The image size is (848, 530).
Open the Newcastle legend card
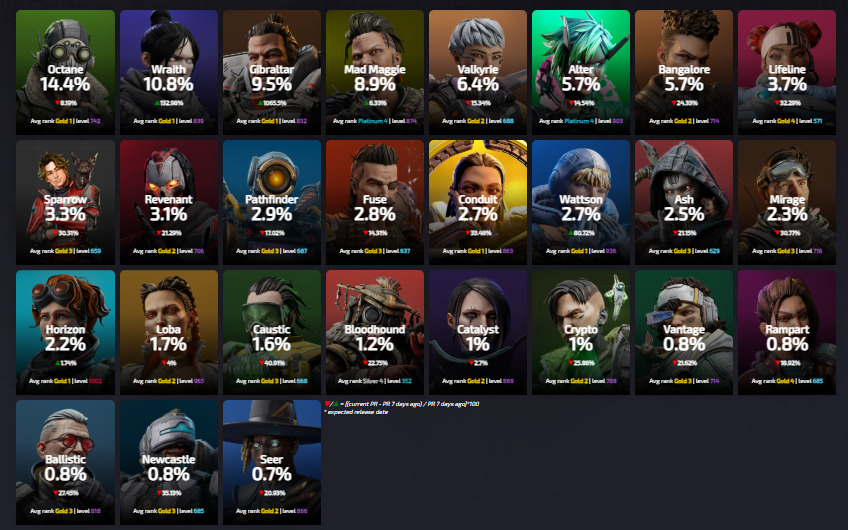(169, 462)
